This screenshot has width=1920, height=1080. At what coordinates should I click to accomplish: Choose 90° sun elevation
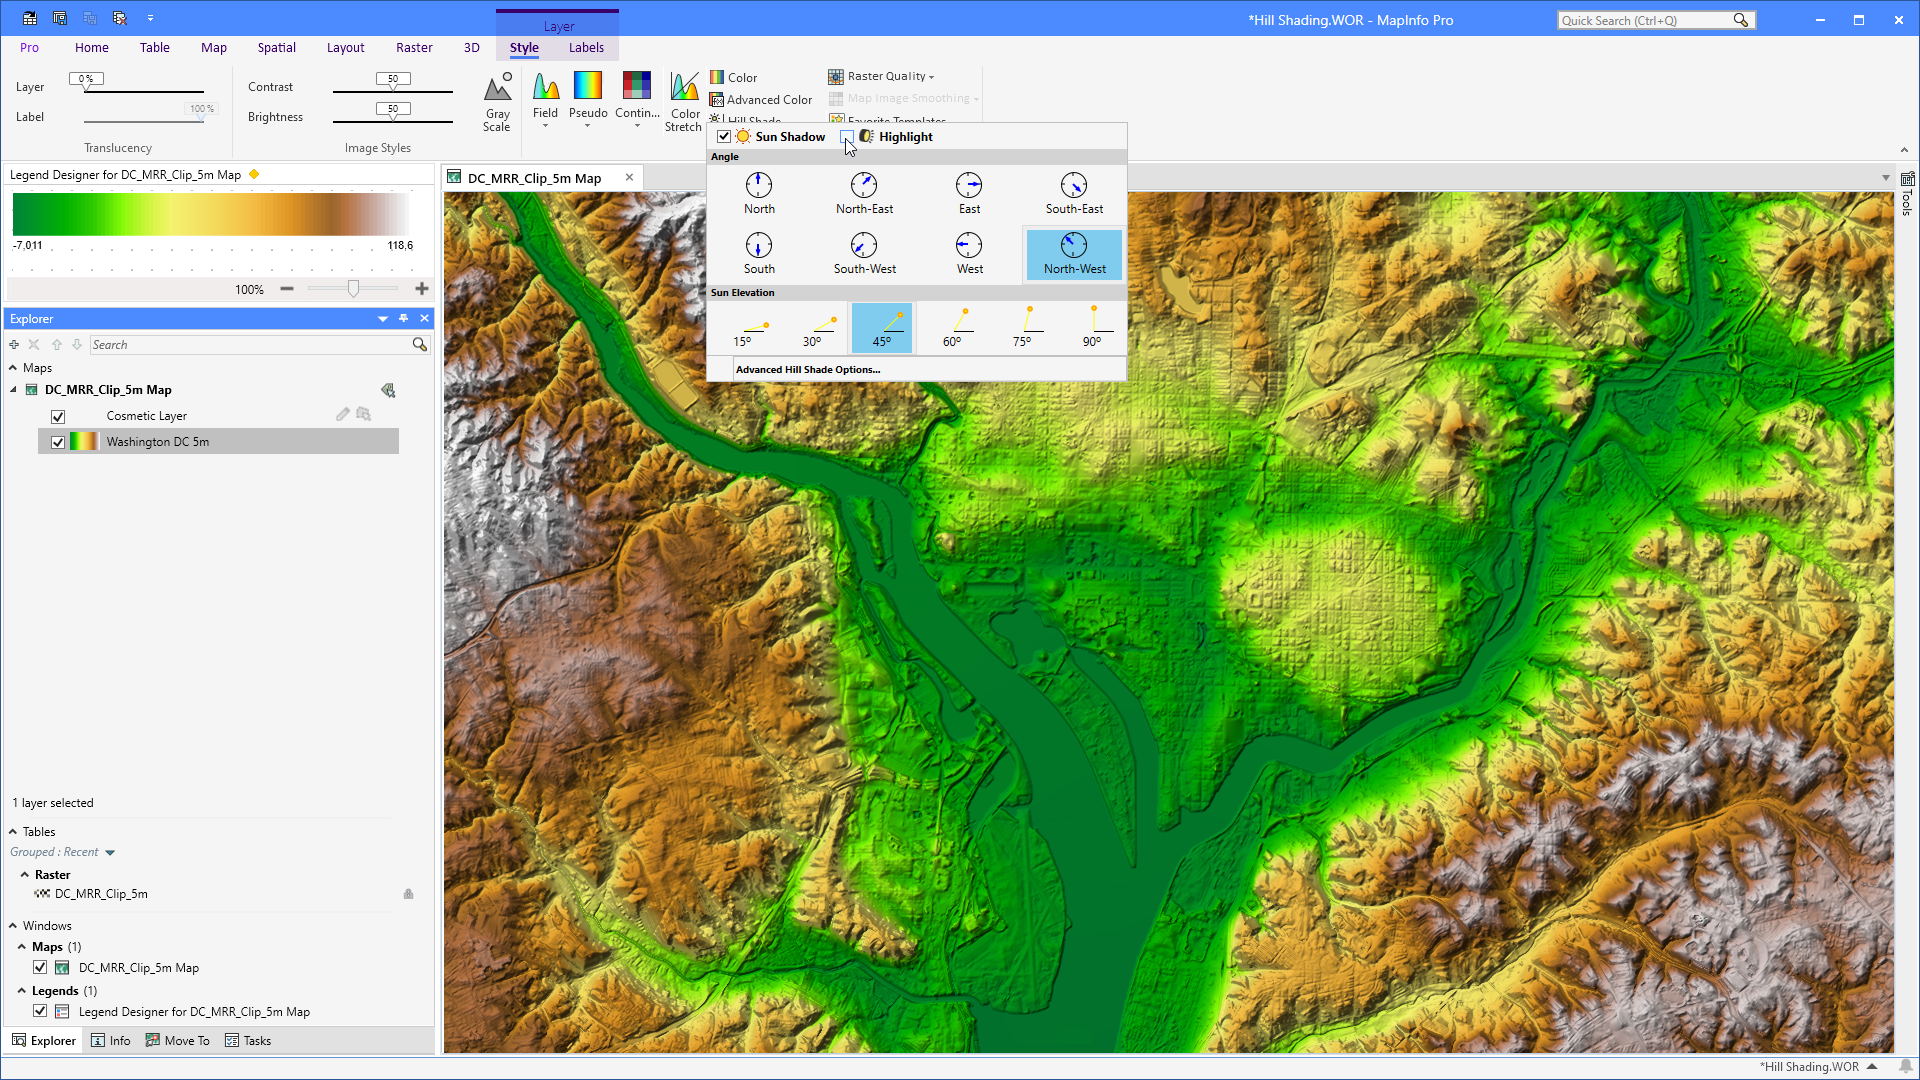[x=1092, y=328]
